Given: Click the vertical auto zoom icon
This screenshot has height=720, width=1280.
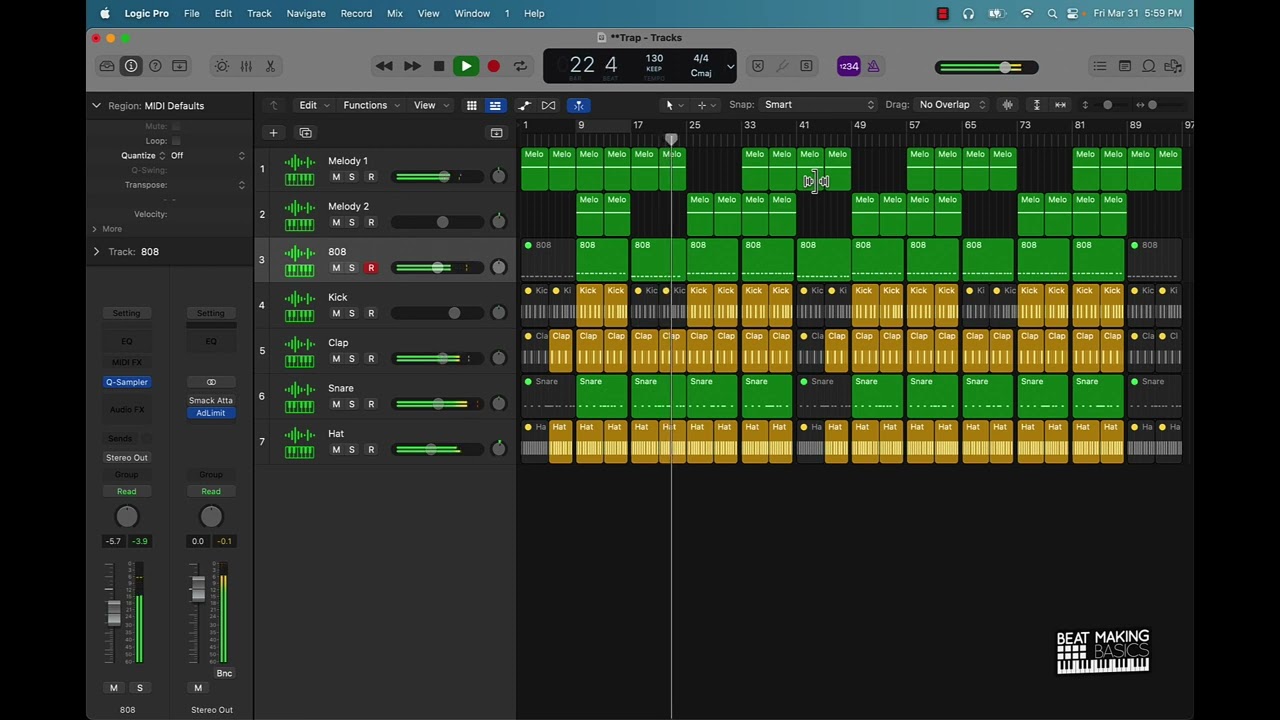Looking at the screenshot, I should coord(1036,105).
